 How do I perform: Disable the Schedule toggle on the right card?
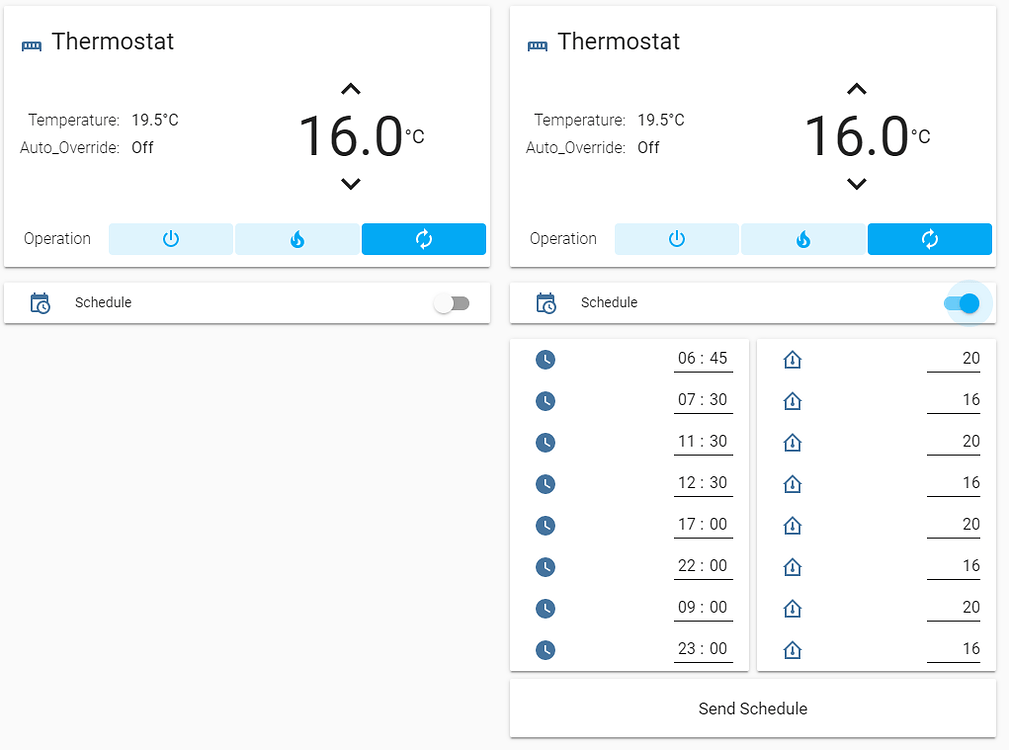coord(961,303)
